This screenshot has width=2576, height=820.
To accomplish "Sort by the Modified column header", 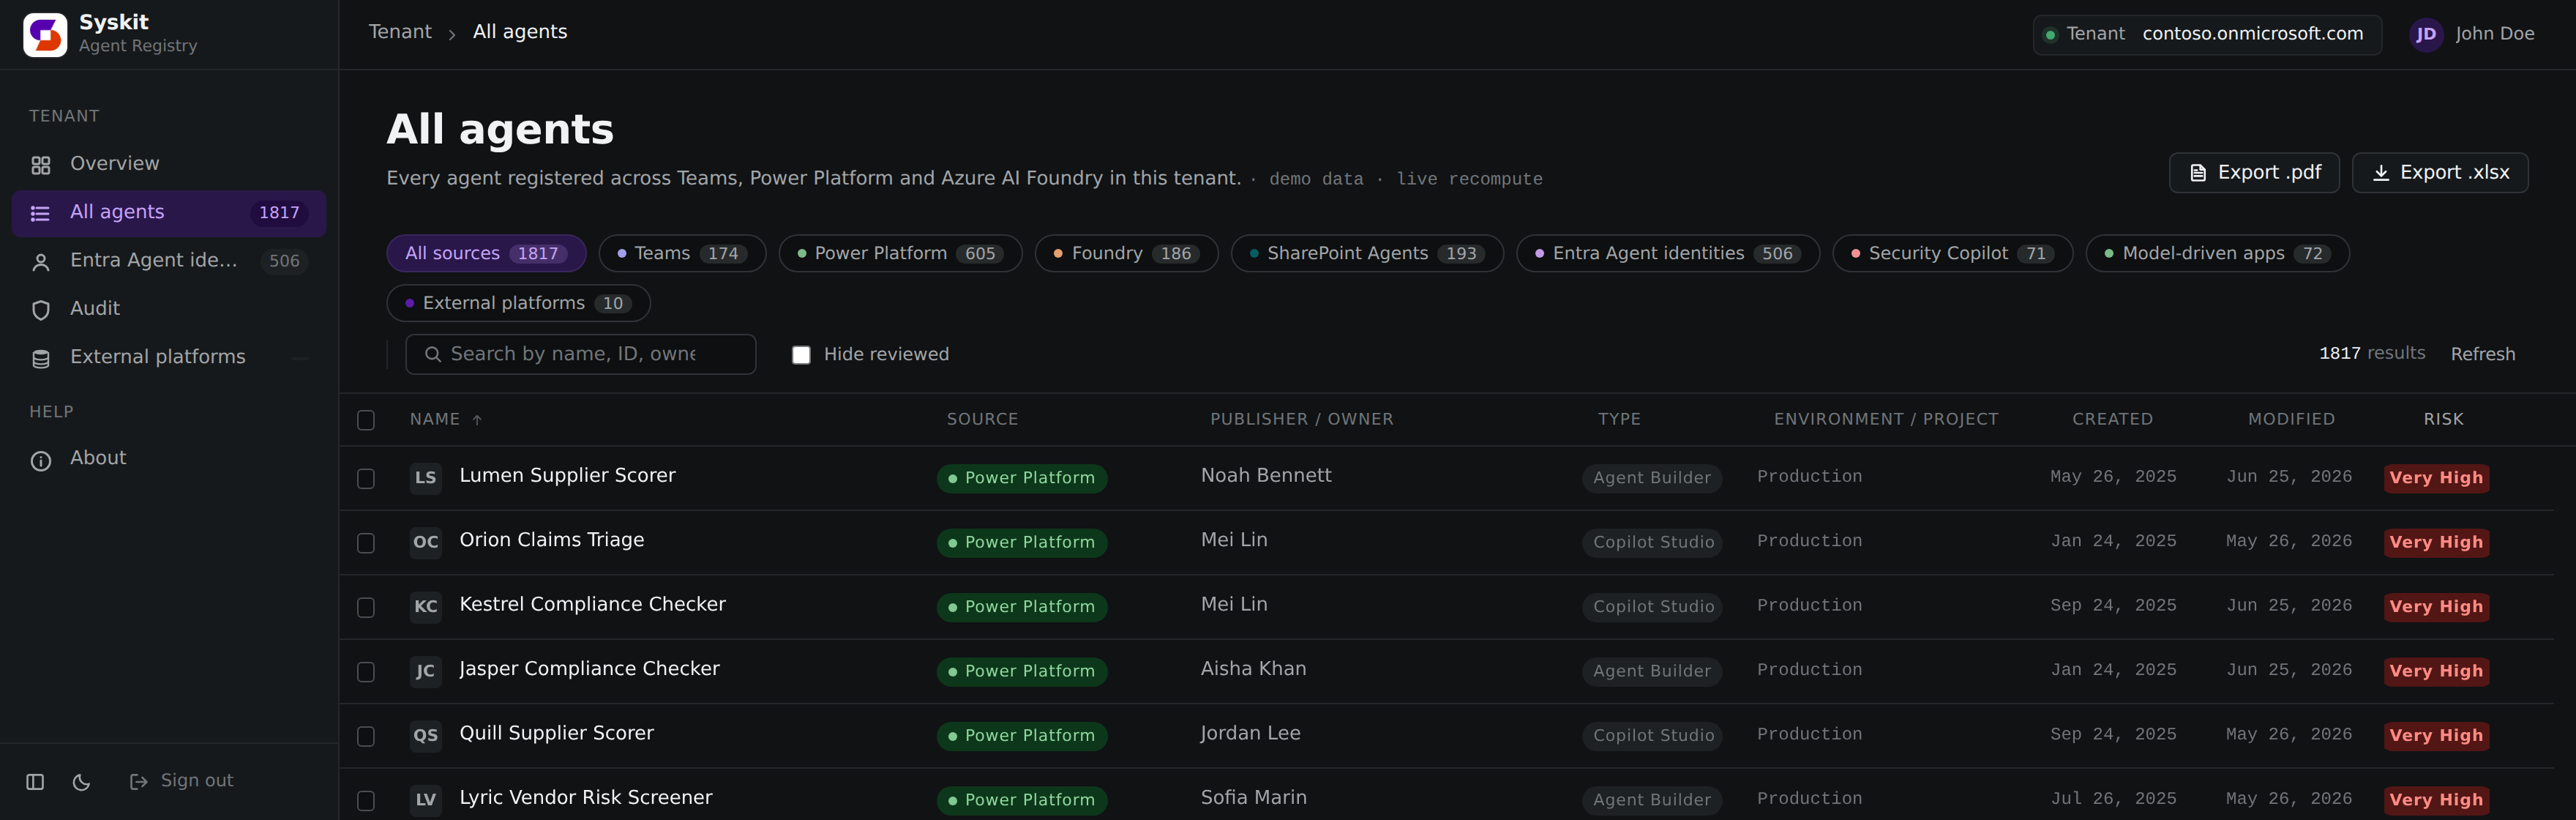I will pos(2291,420).
